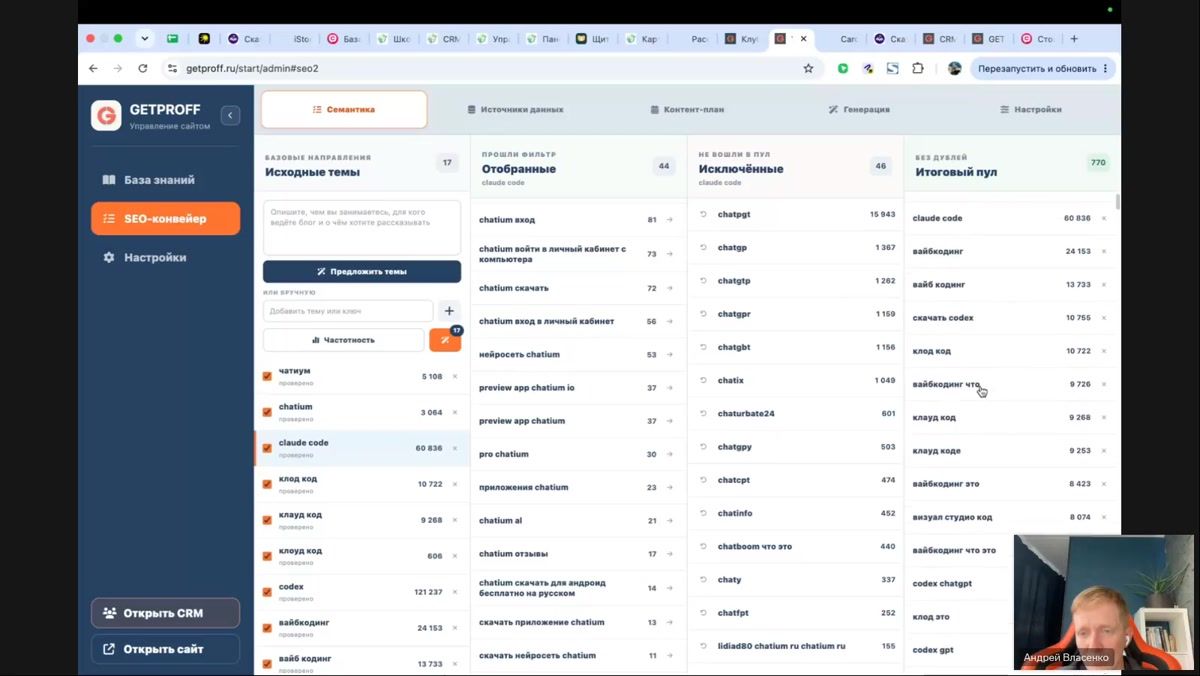Move pro chatium with its arrow icon

(x=670, y=454)
